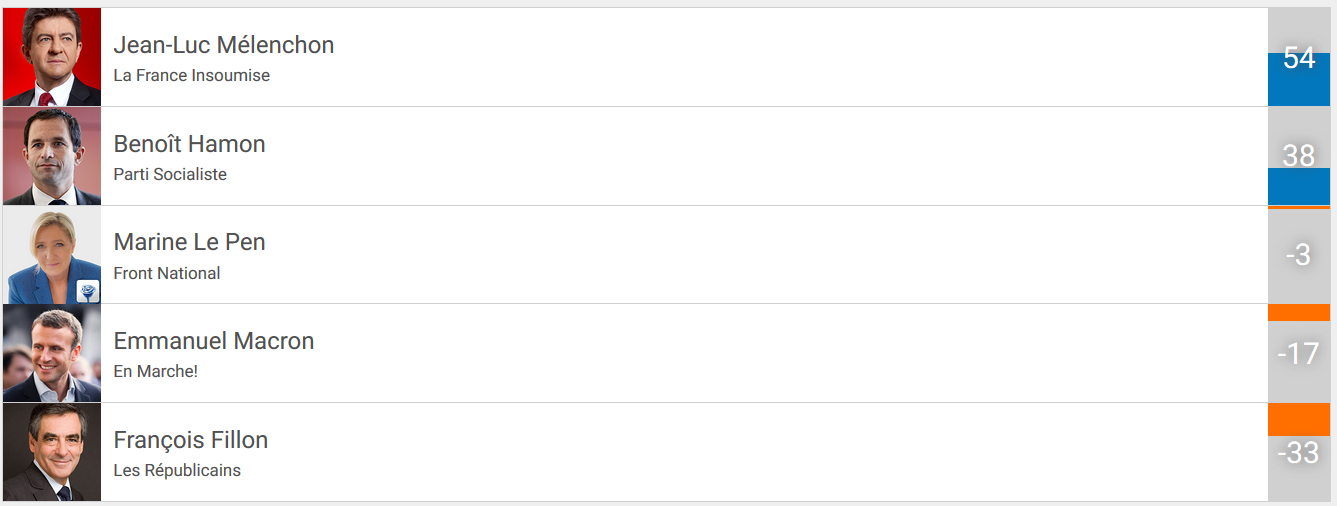Image resolution: width=1337 pixels, height=506 pixels.
Task: Click the score box showing -3
Action: click(1298, 255)
